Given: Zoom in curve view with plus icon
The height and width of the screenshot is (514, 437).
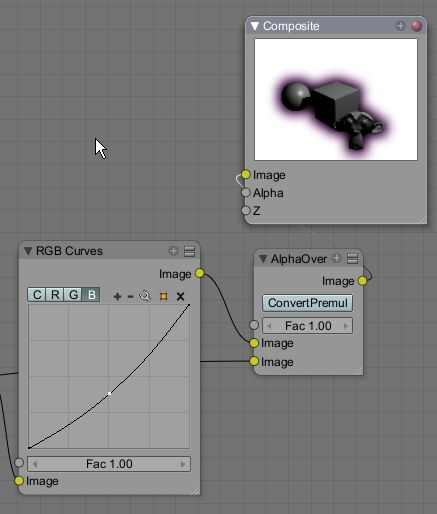Looking at the screenshot, I should pyautogui.click(x=117, y=296).
